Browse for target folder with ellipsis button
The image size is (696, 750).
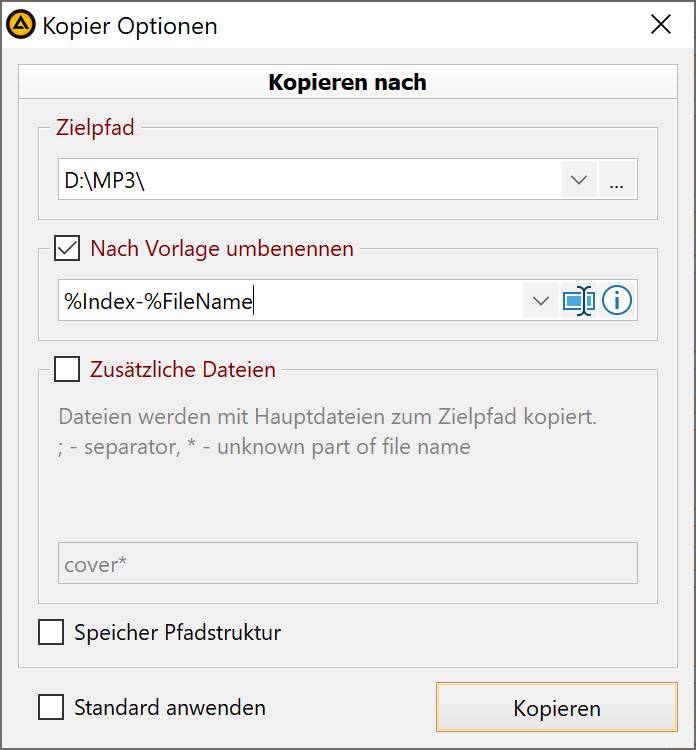tap(617, 181)
